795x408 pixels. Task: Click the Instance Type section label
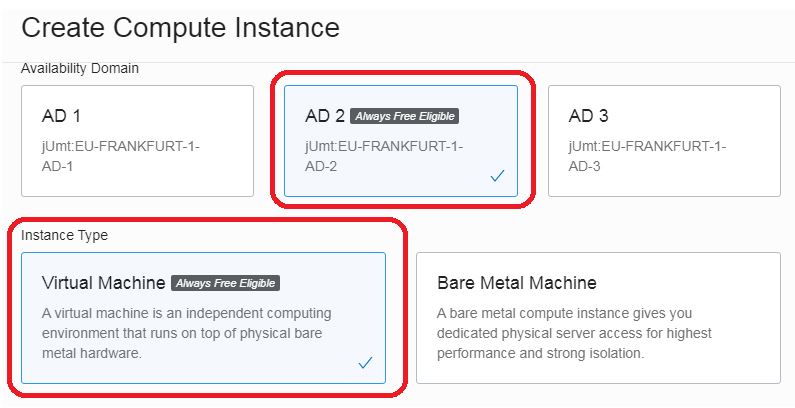coord(64,235)
